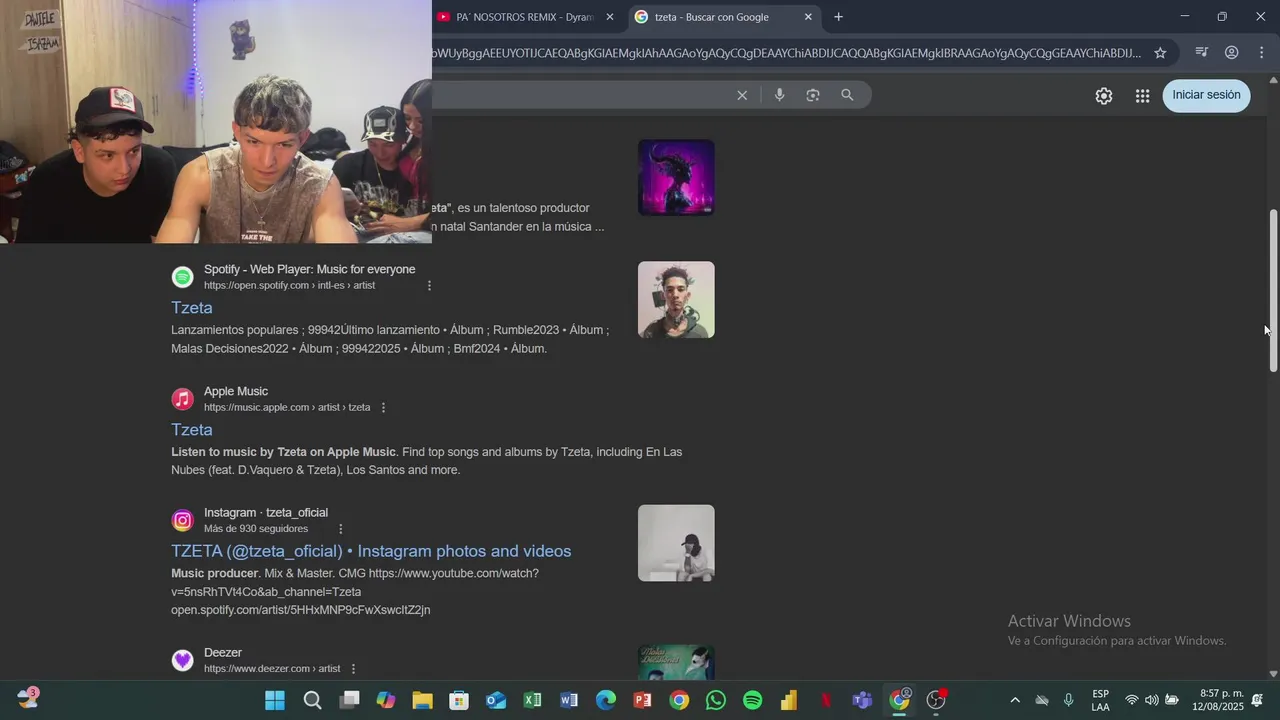Open Power BI from the taskbar
Viewport: 1280px width, 720px height.
coord(789,700)
